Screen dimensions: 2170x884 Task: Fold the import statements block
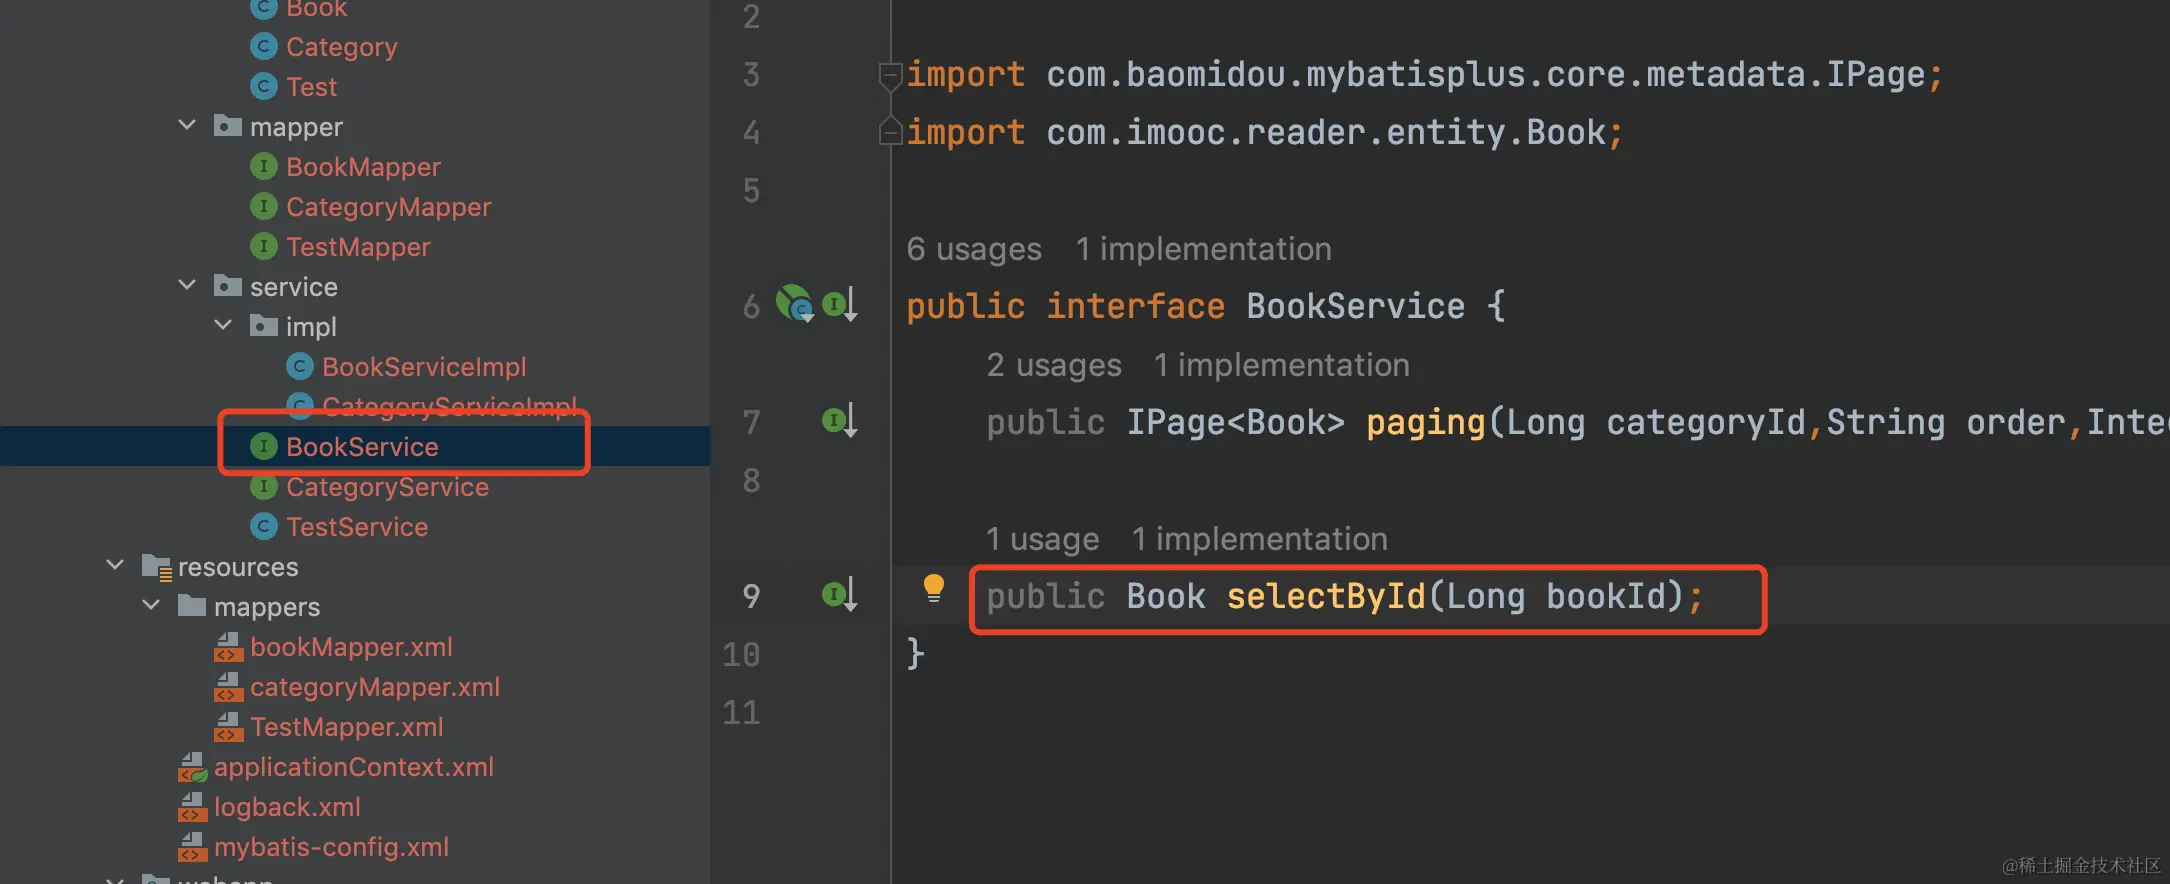(889, 75)
